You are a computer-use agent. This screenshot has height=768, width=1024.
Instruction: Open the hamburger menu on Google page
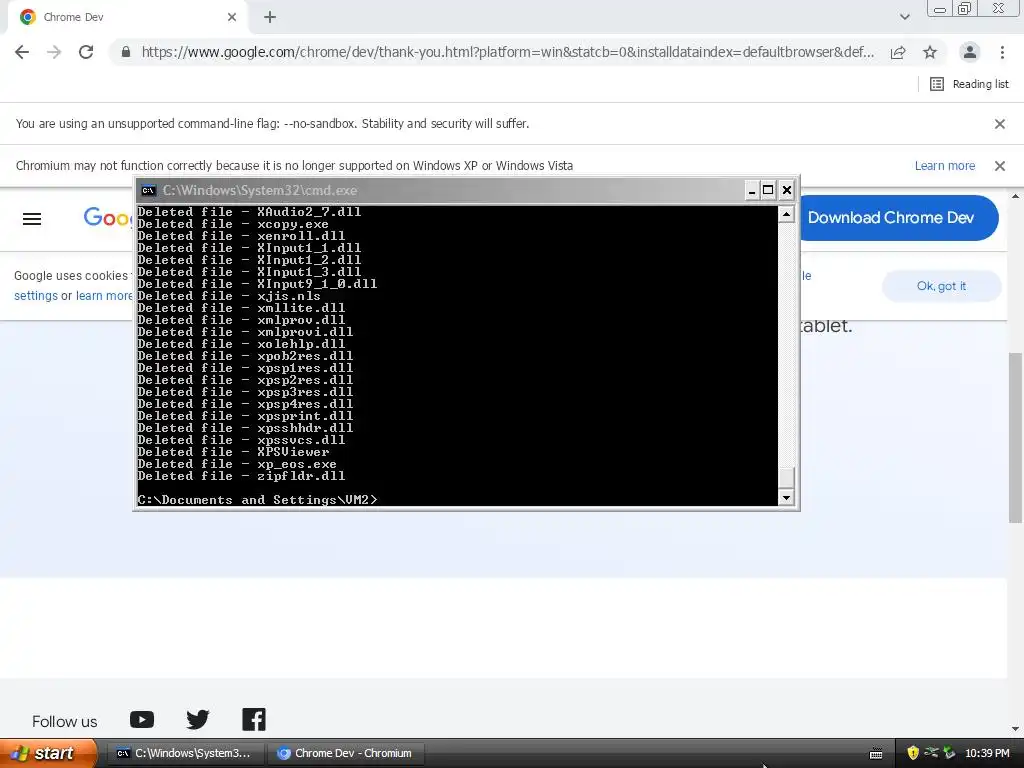[x=32, y=219]
